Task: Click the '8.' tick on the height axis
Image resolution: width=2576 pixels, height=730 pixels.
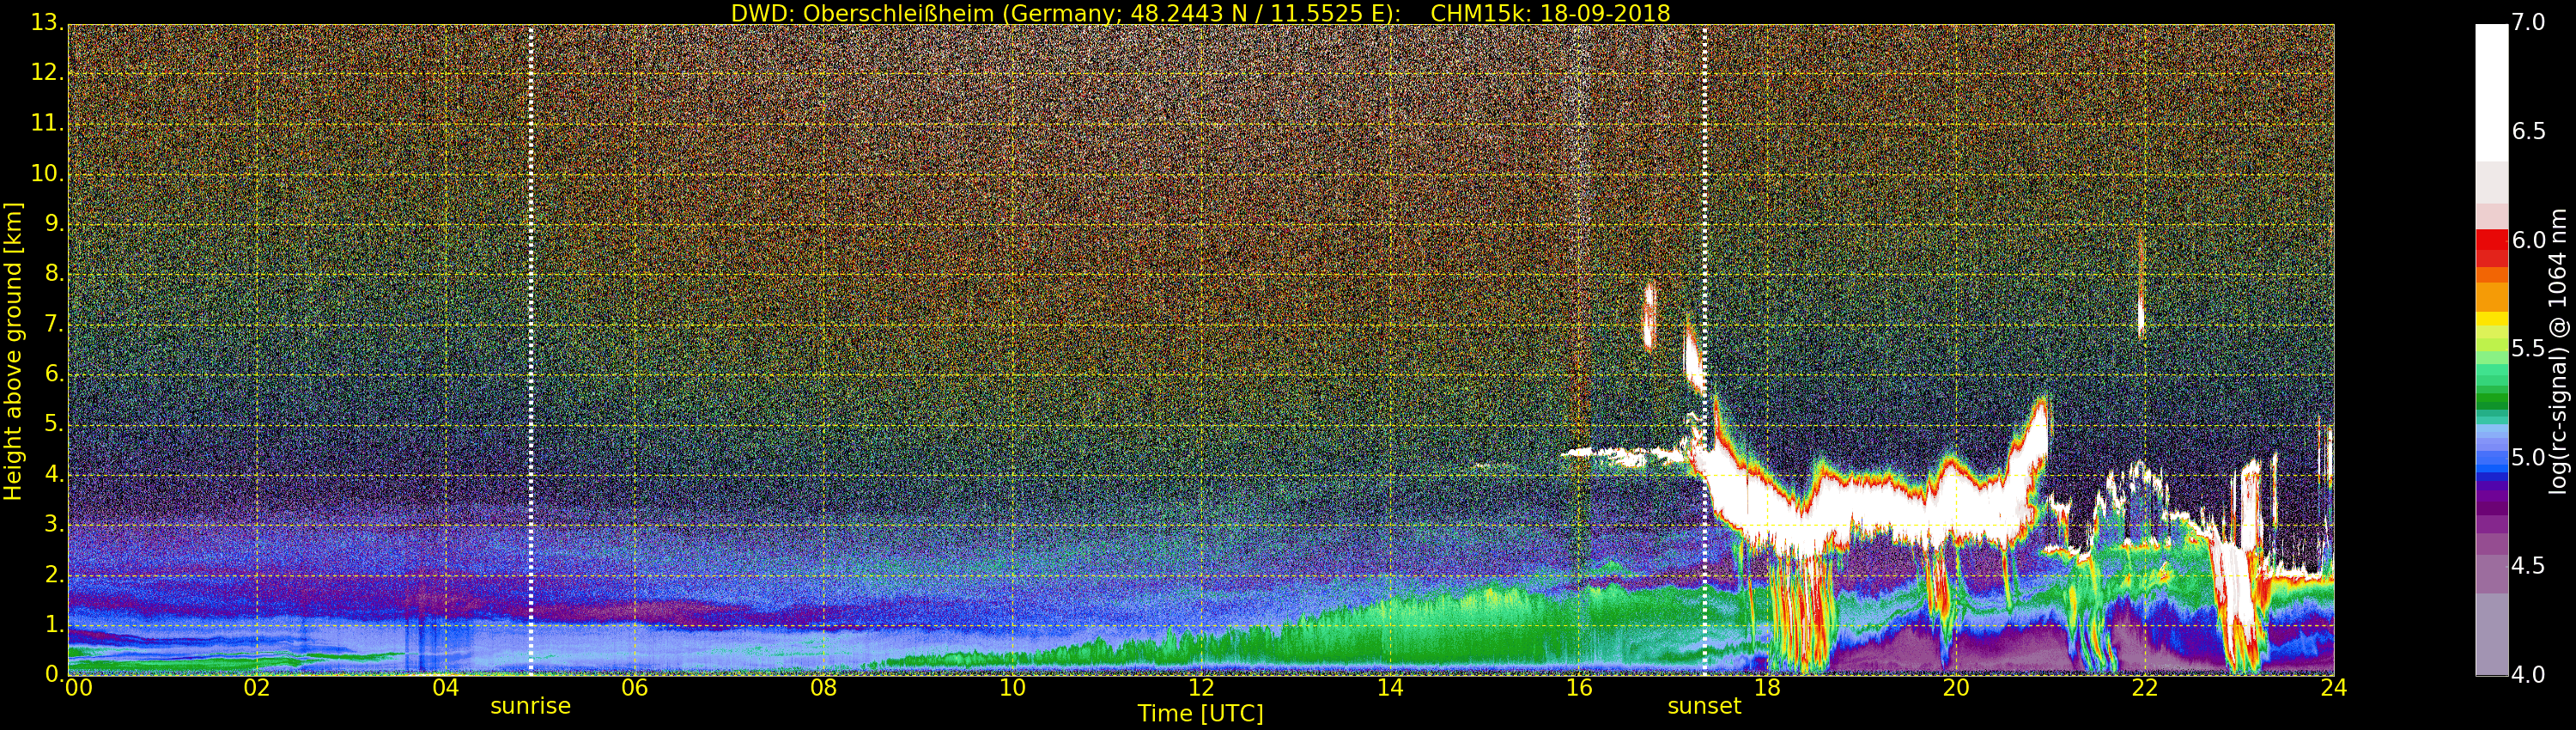Action: pos(54,273)
